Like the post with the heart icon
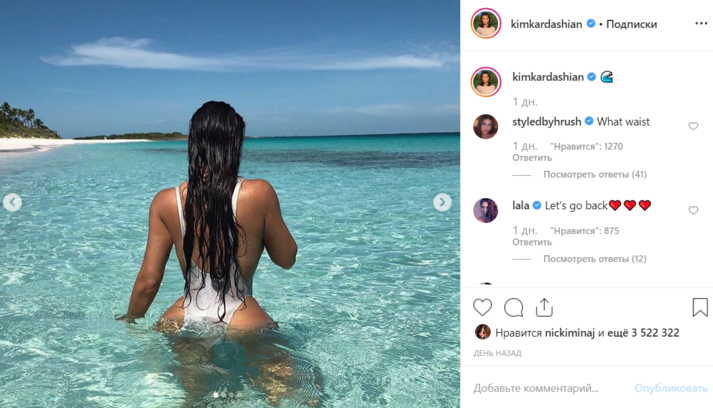This screenshot has height=408, width=713. point(482,307)
